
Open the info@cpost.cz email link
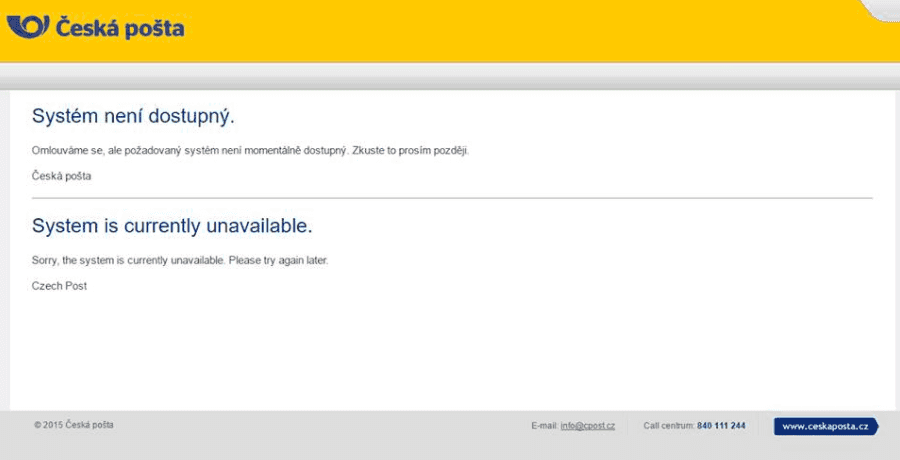tap(587, 426)
